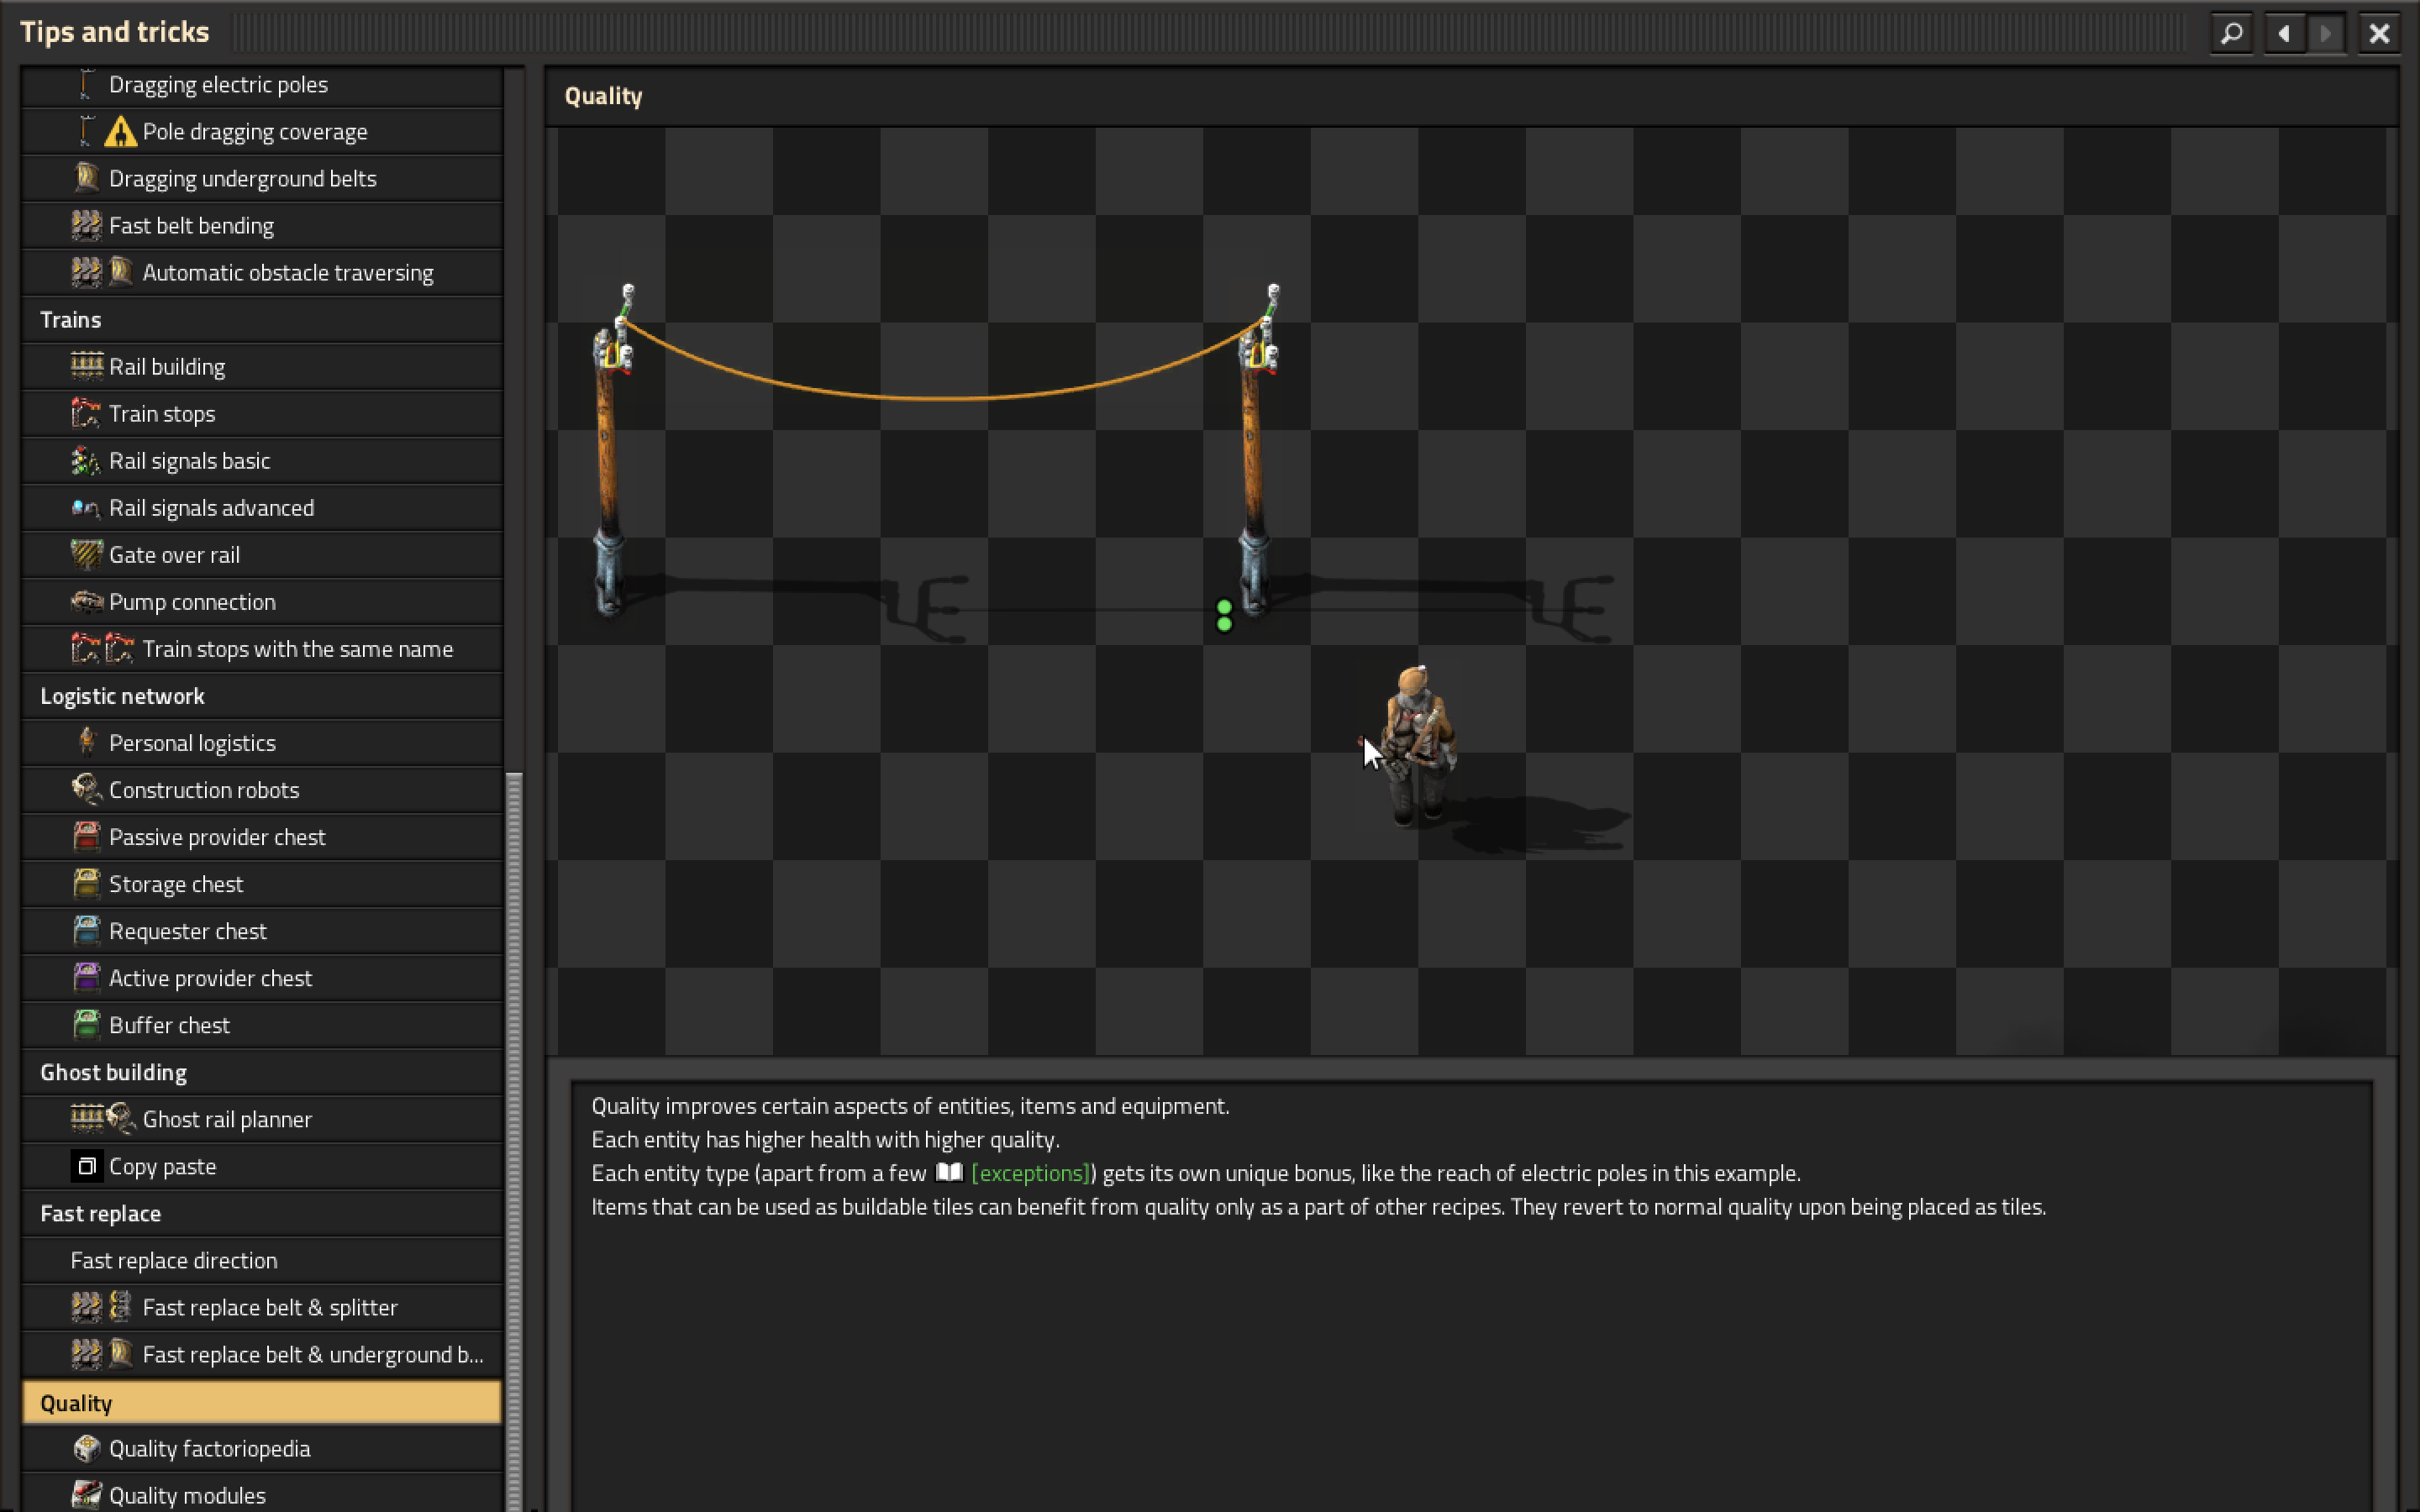Click the gate icon beside Gate over rail

coord(87,555)
